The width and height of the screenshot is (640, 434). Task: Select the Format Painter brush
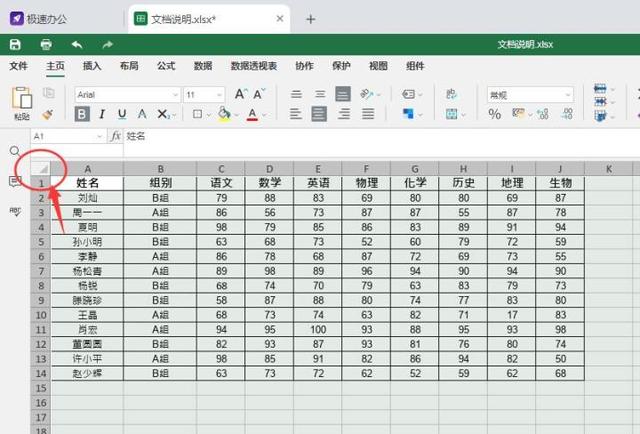pyautogui.click(x=48, y=115)
